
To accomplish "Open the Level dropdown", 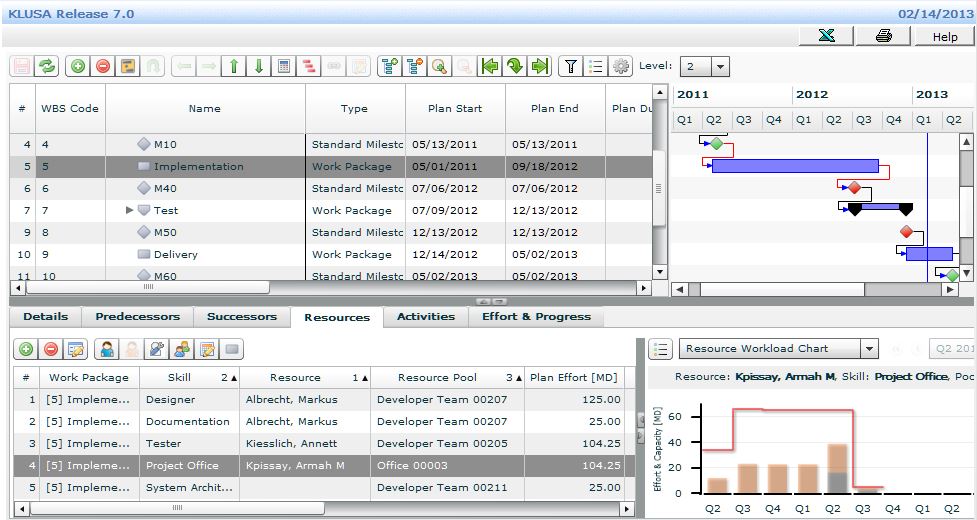I will pyautogui.click(x=720, y=66).
